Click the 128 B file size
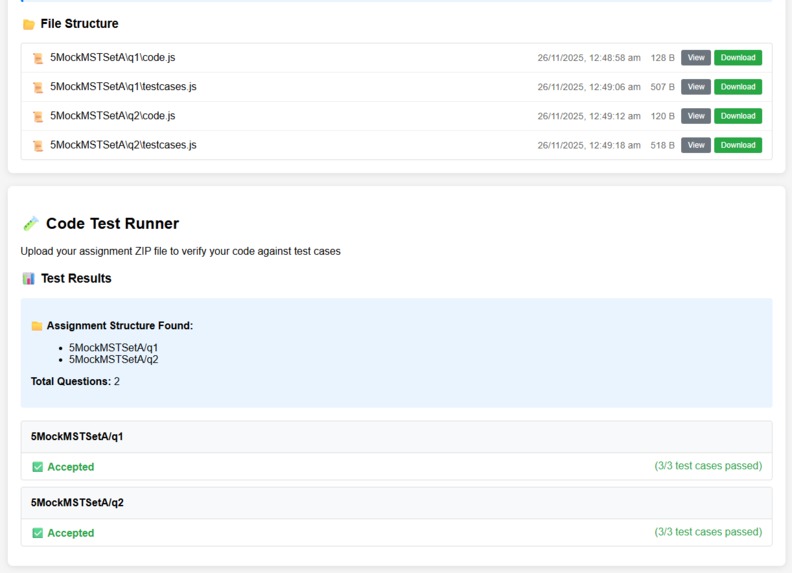The width and height of the screenshot is (792, 573). pos(662,58)
